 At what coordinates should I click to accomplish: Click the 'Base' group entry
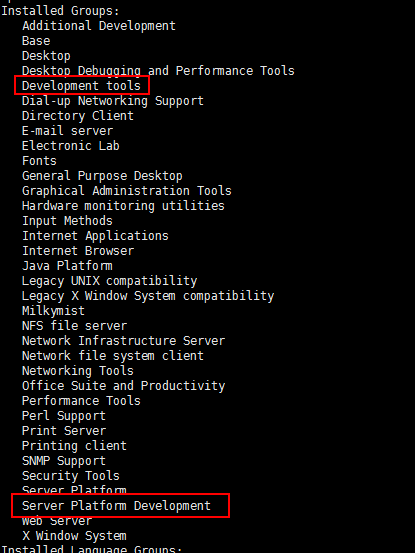36,41
